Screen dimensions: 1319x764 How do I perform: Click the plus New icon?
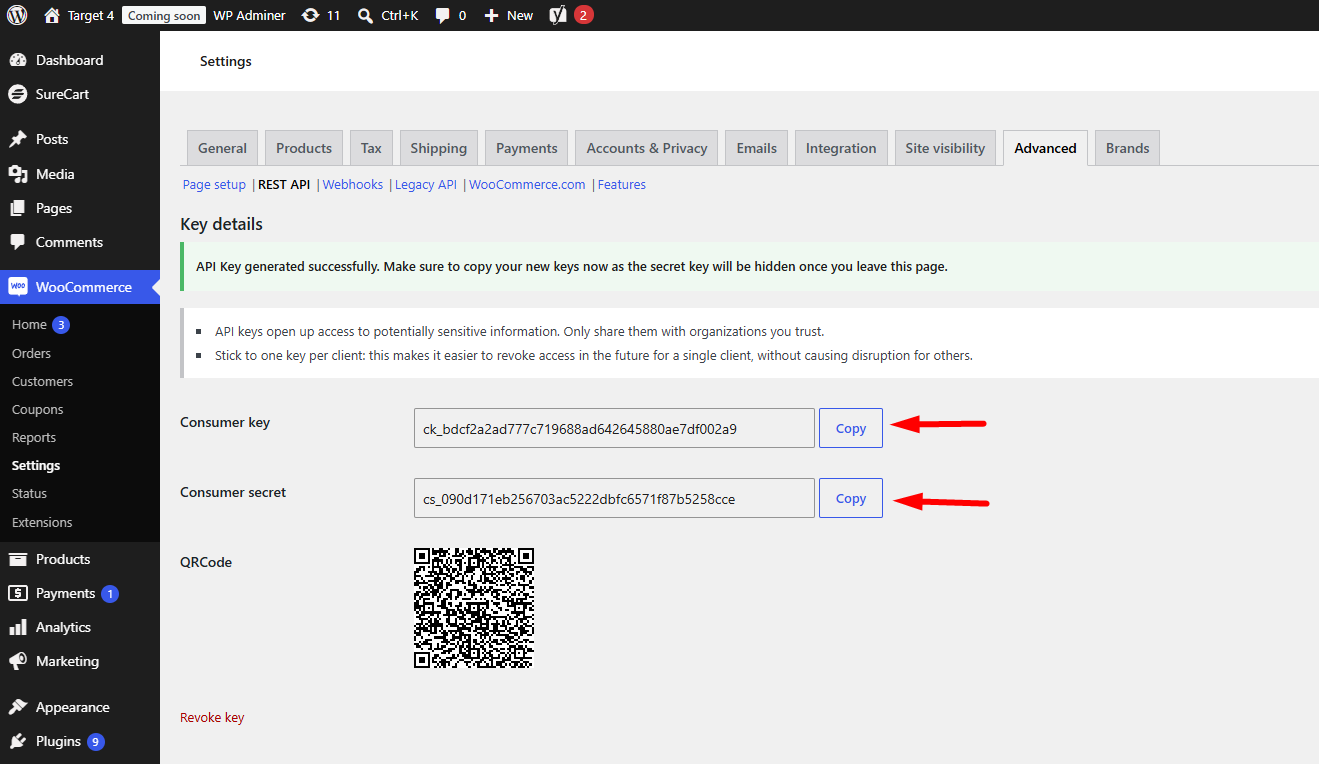pyautogui.click(x=491, y=15)
